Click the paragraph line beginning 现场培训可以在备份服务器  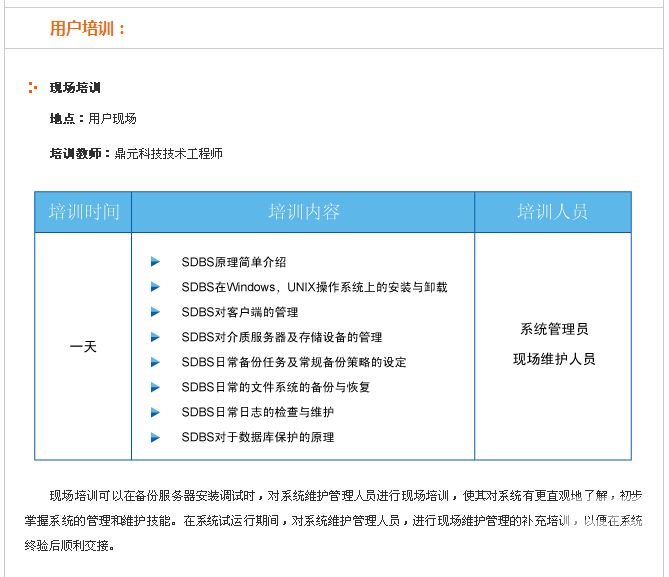coord(346,496)
